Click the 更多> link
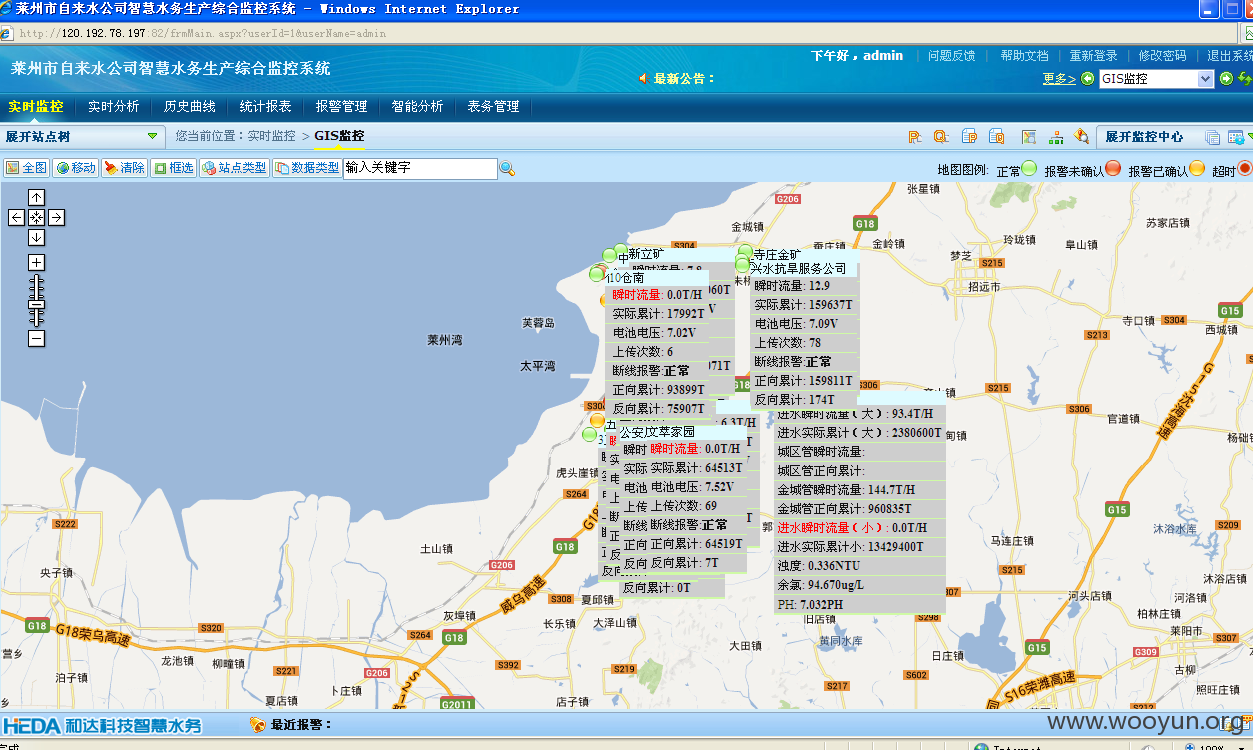Screen dimensions: 1253x750 [1059, 79]
